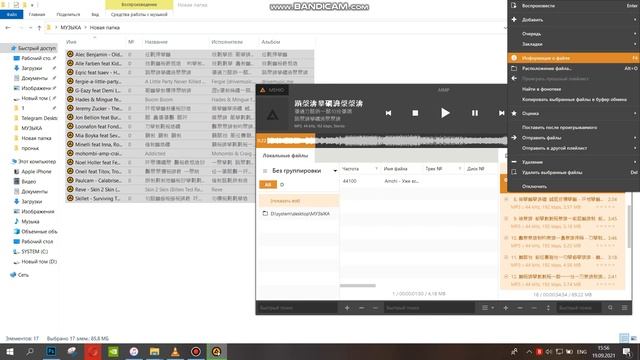This screenshot has height=360, width=640.
Task: Select the Alec Benjamin file in Explorer
Action: [98, 54]
